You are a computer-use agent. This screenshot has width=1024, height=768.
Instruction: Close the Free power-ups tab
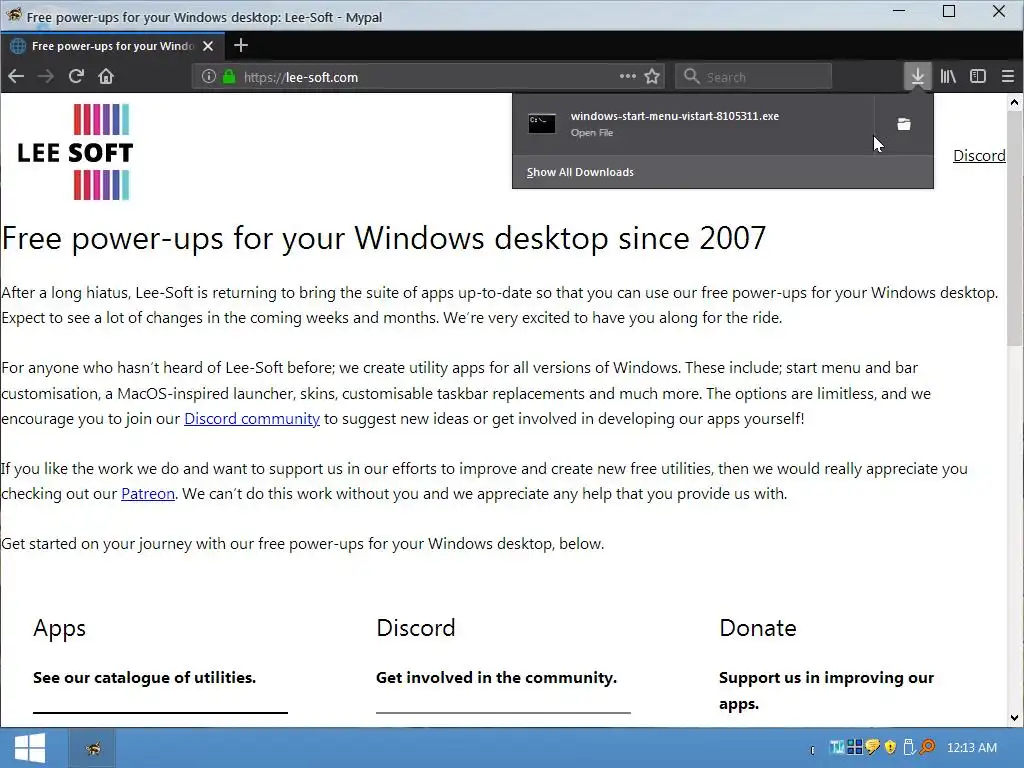208,46
